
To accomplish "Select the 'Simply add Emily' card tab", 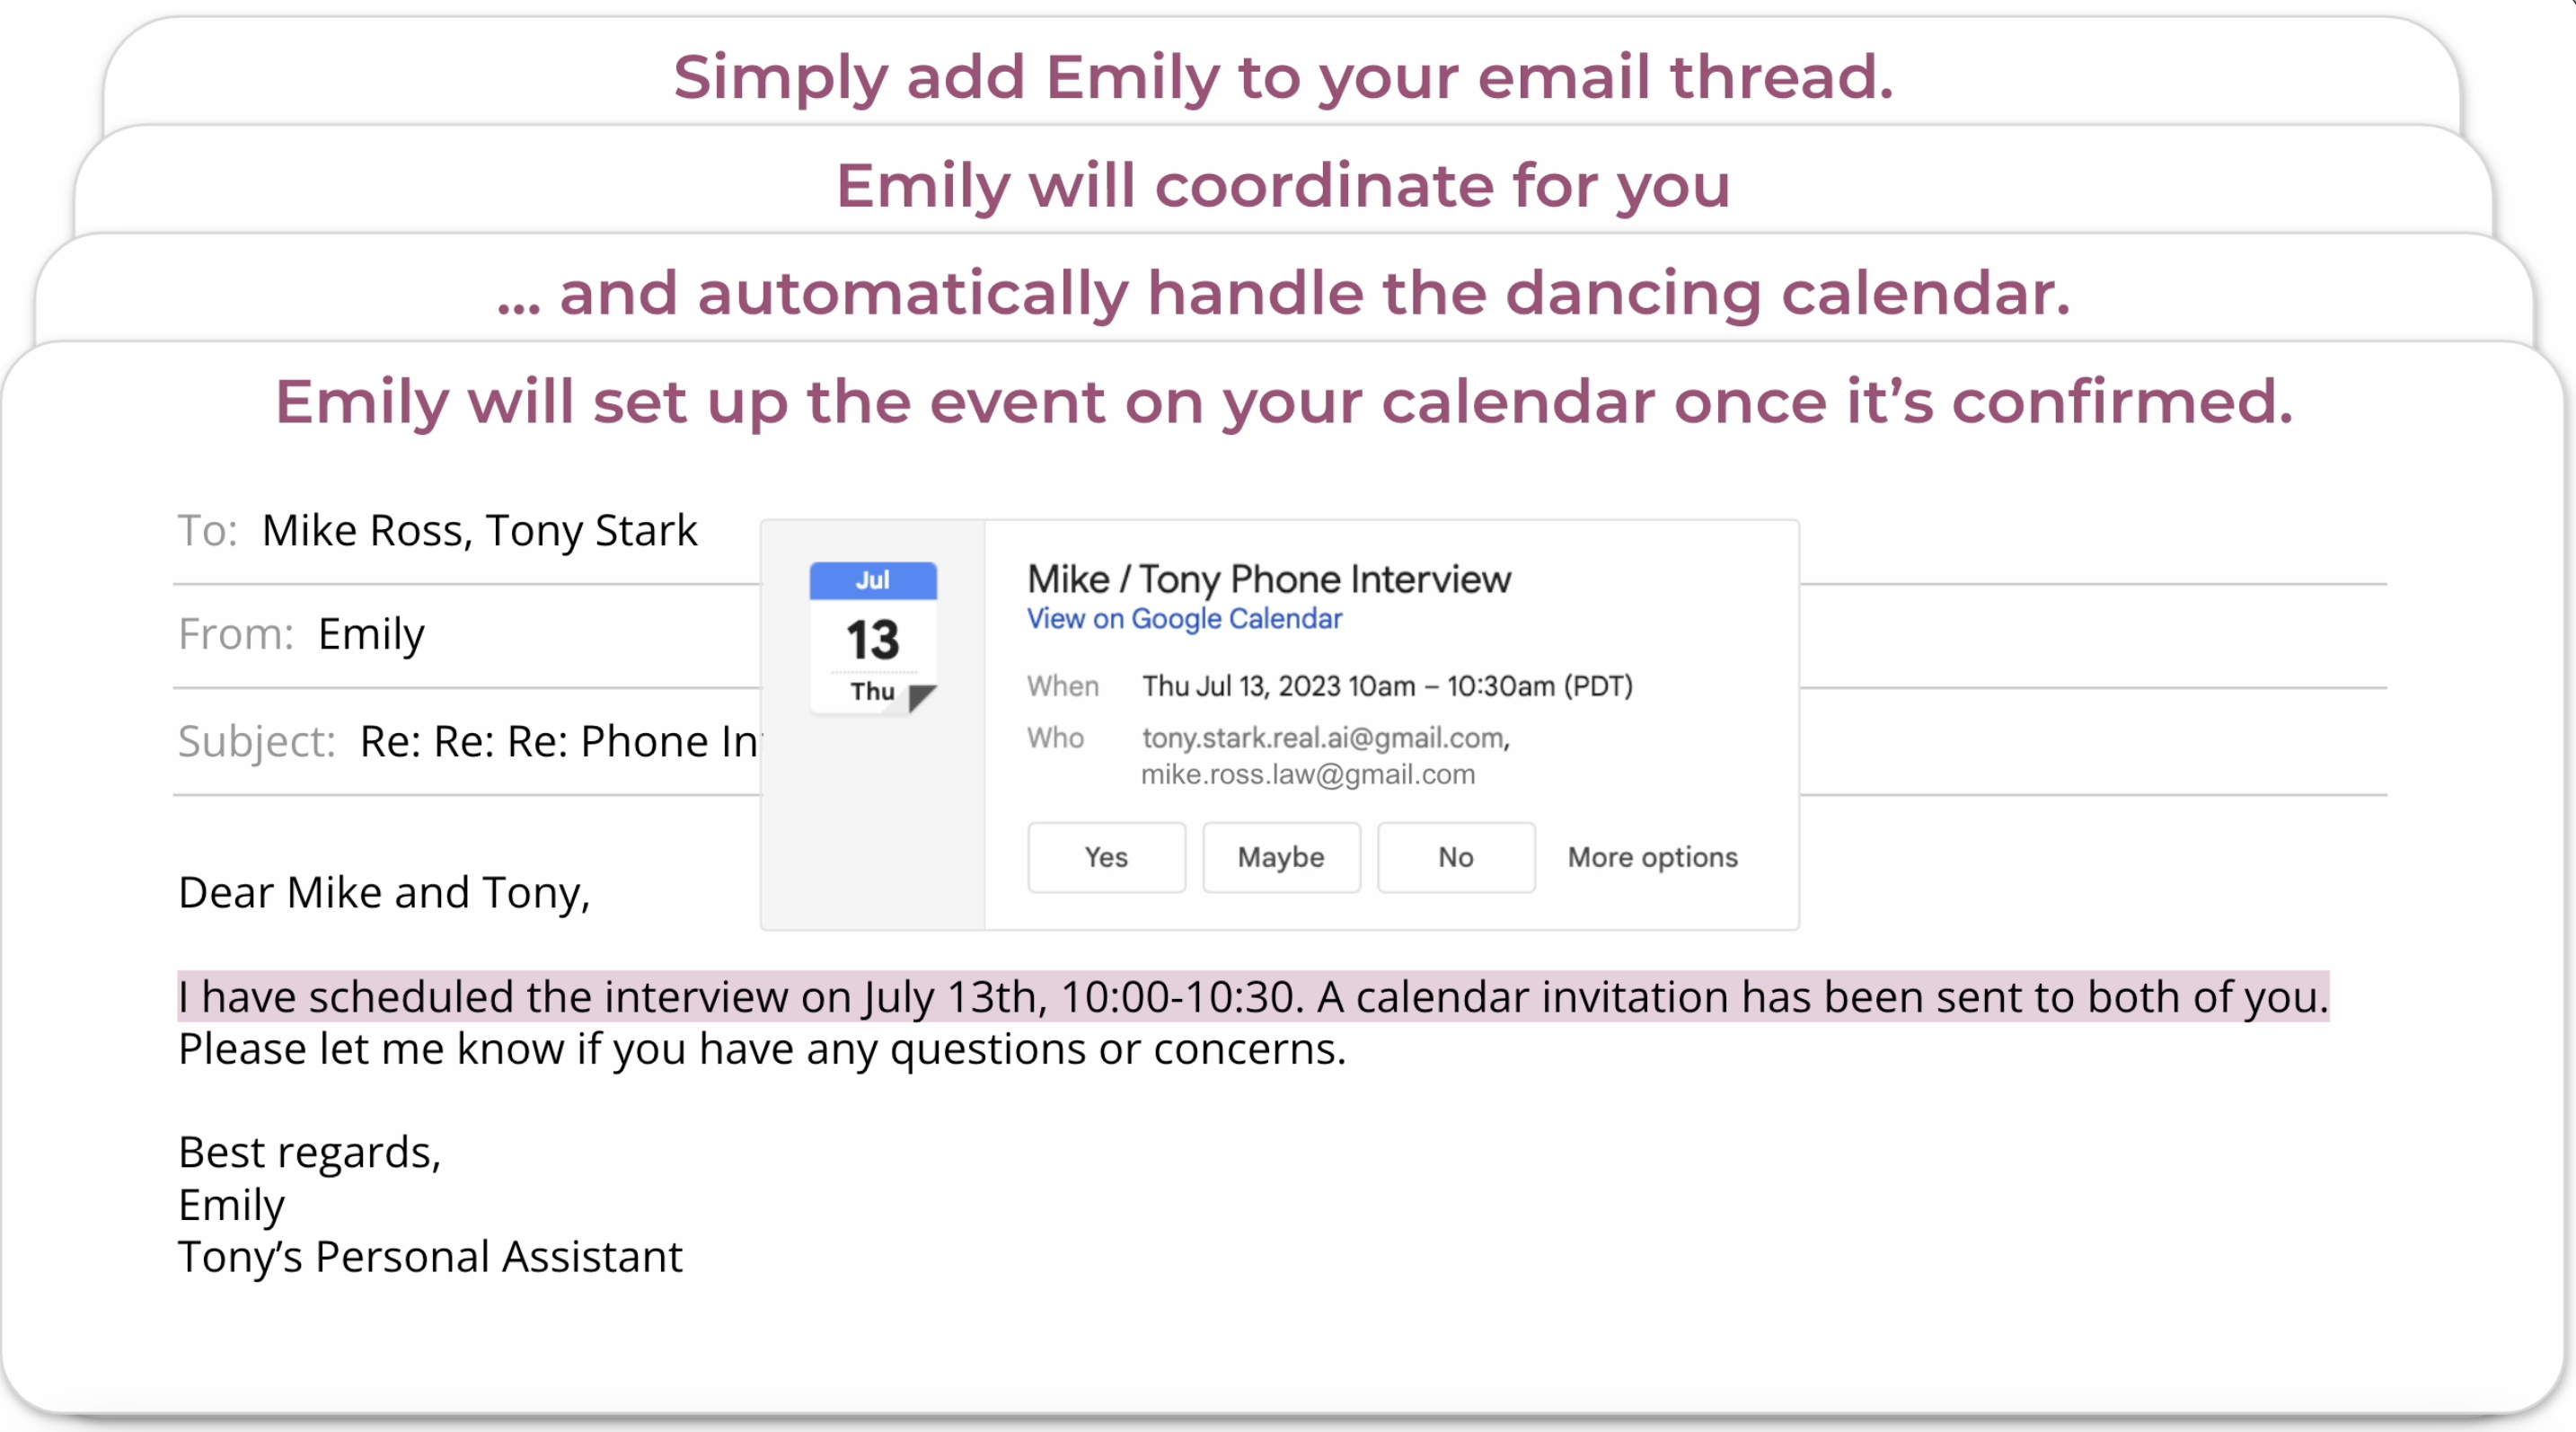I will [x=1283, y=77].
